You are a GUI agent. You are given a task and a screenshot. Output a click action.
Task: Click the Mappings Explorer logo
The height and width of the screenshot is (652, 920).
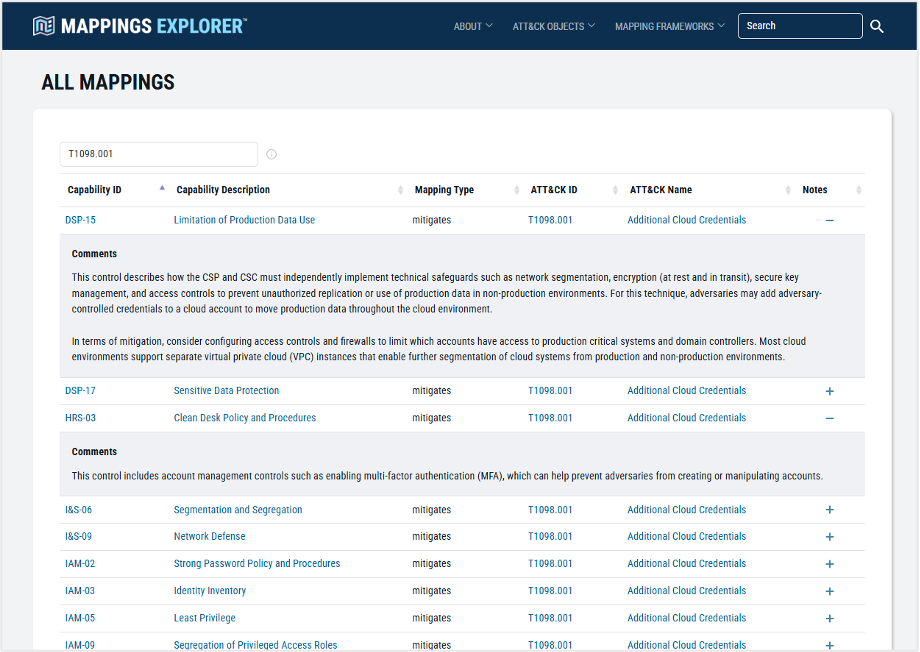(140, 26)
